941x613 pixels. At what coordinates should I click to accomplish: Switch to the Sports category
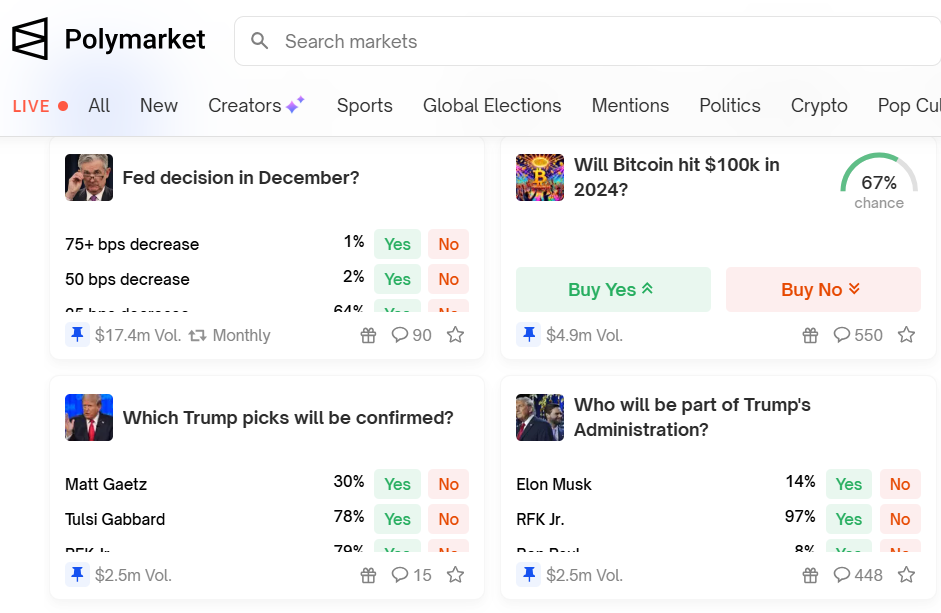click(364, 105)
